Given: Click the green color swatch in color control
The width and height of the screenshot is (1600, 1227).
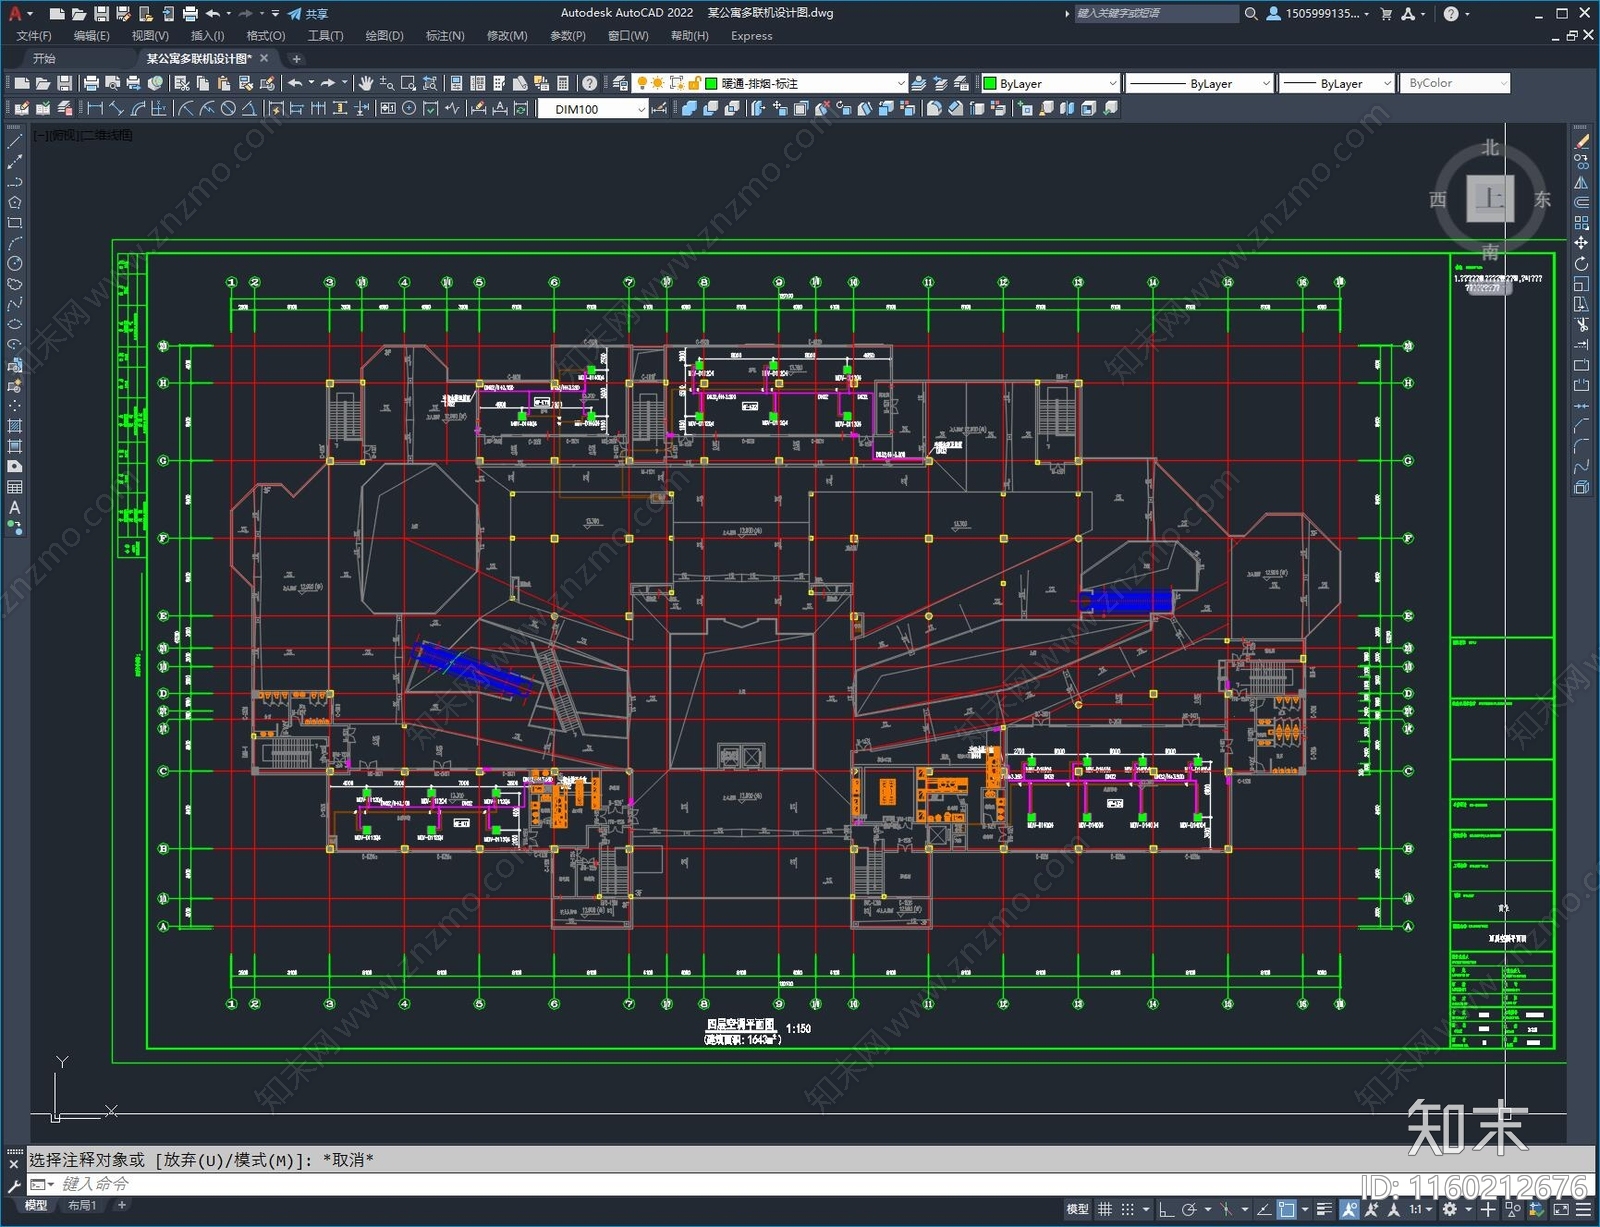Looking at the screenshot, I should 990,84.
